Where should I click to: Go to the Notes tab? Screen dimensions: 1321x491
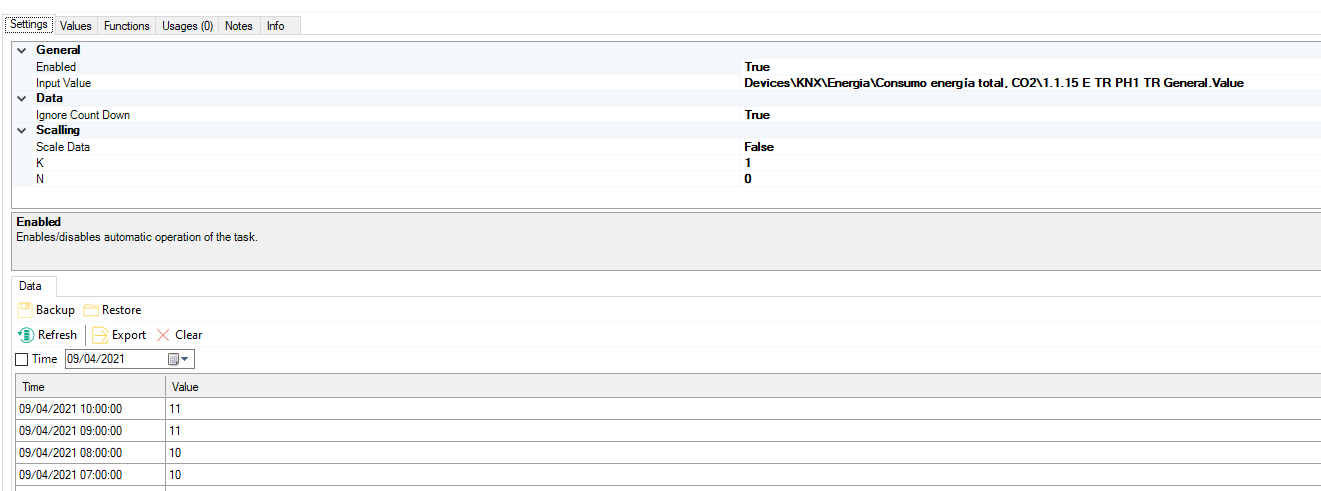pos(239,26)
